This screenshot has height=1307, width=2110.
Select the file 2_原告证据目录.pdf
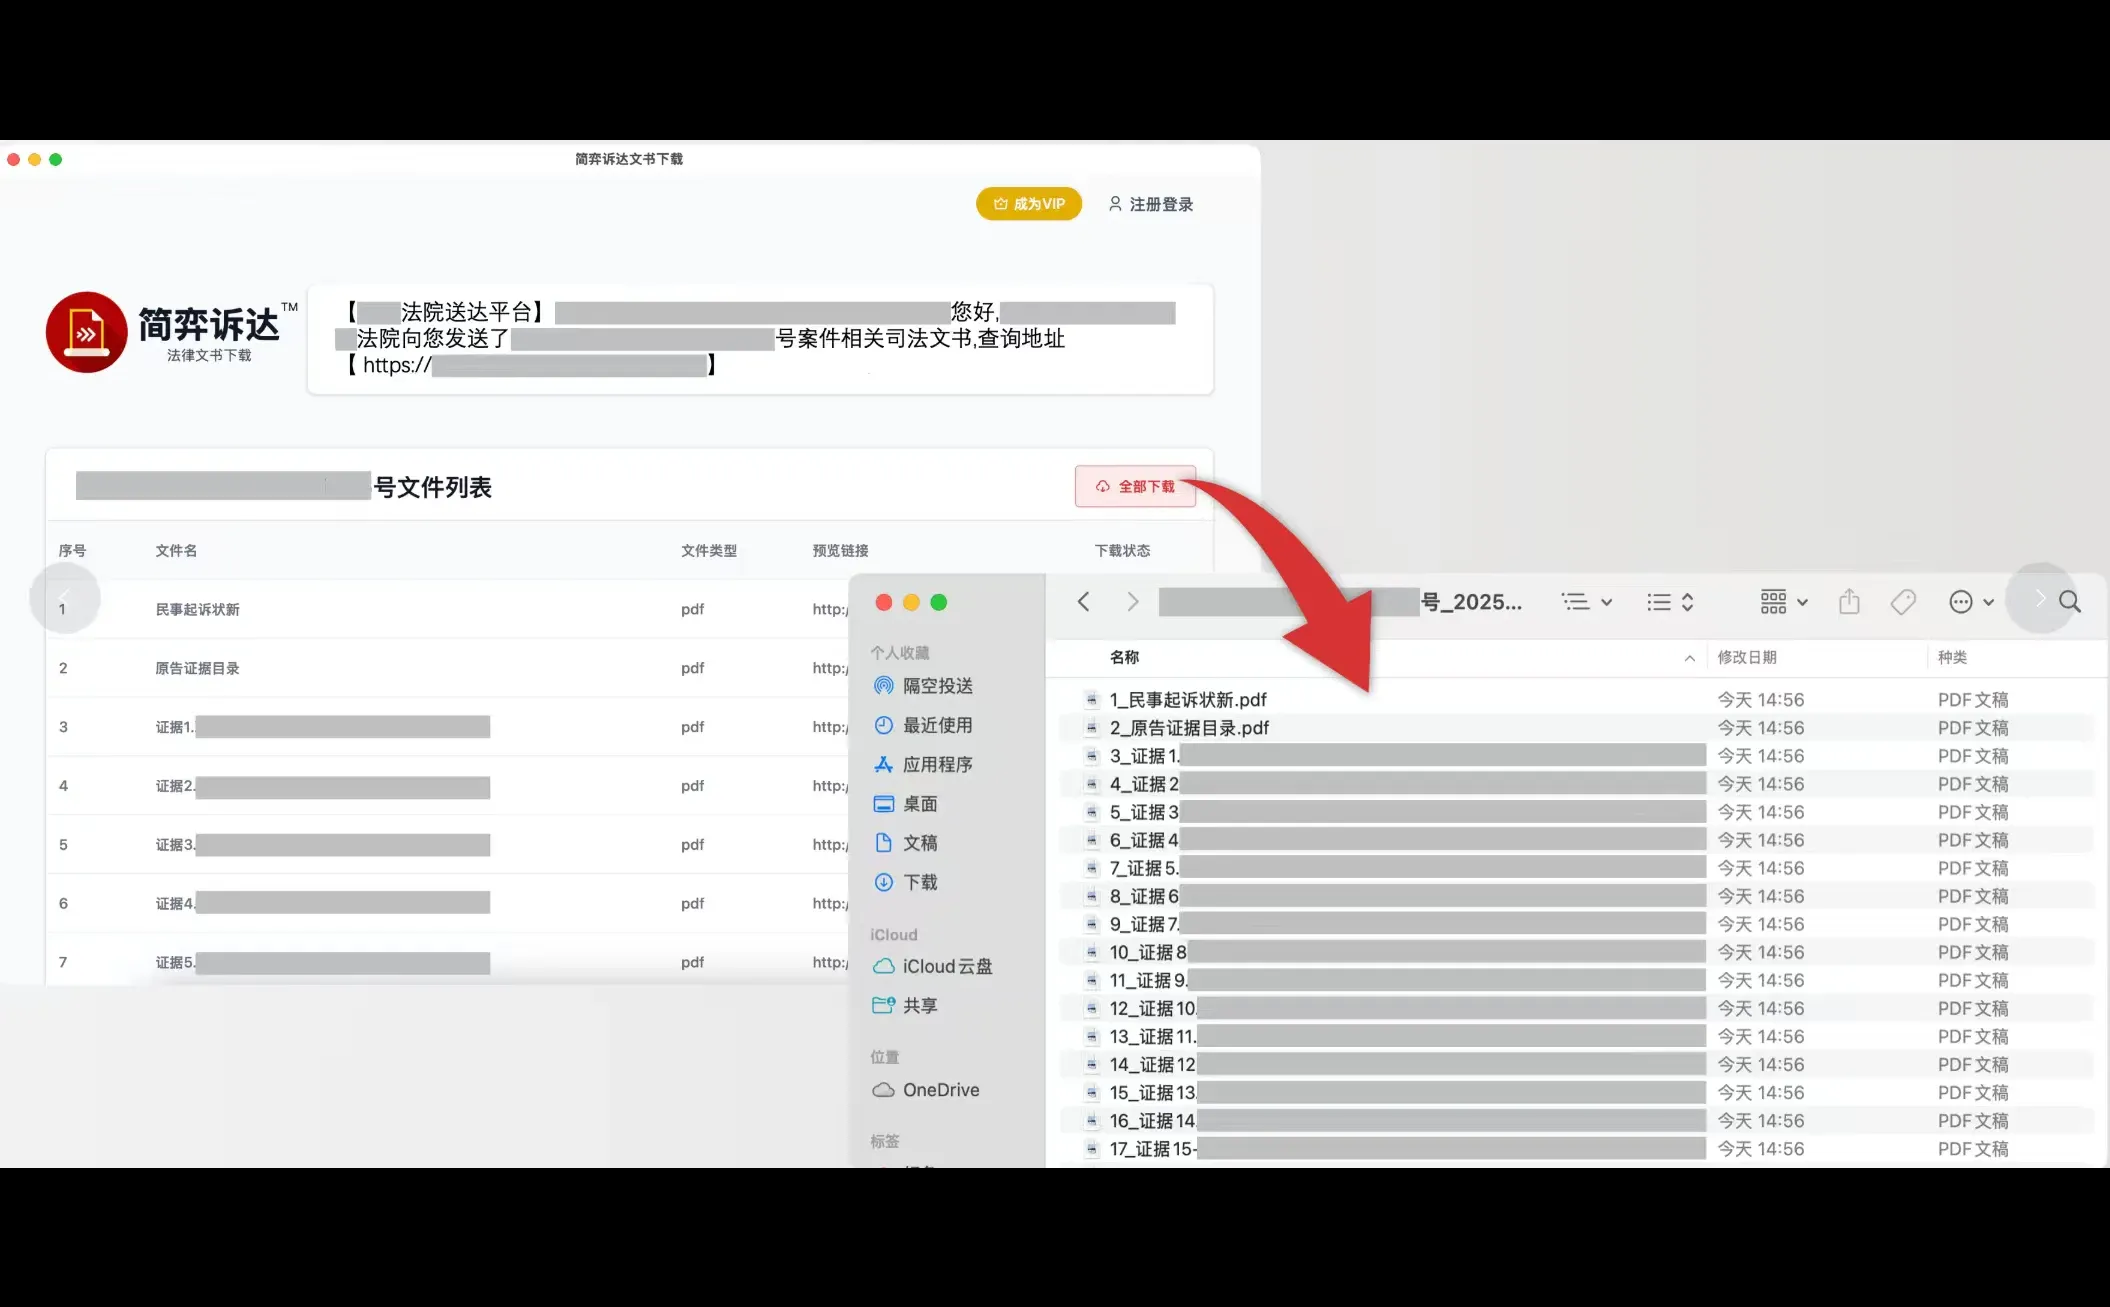[x=1190, y=728]
